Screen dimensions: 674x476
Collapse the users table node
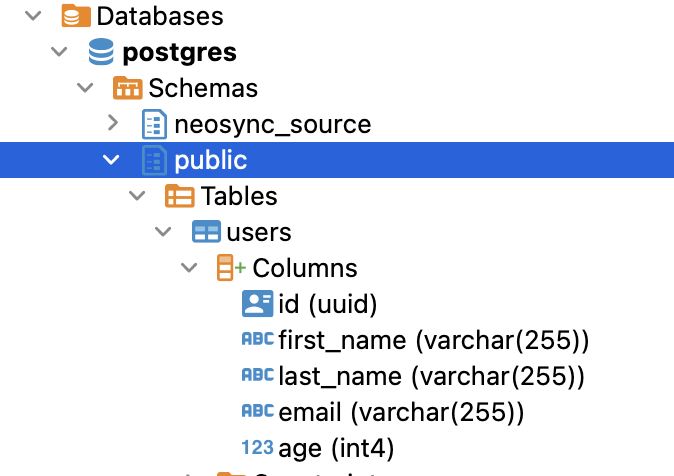pyautogui.click(x=163, y=232)
